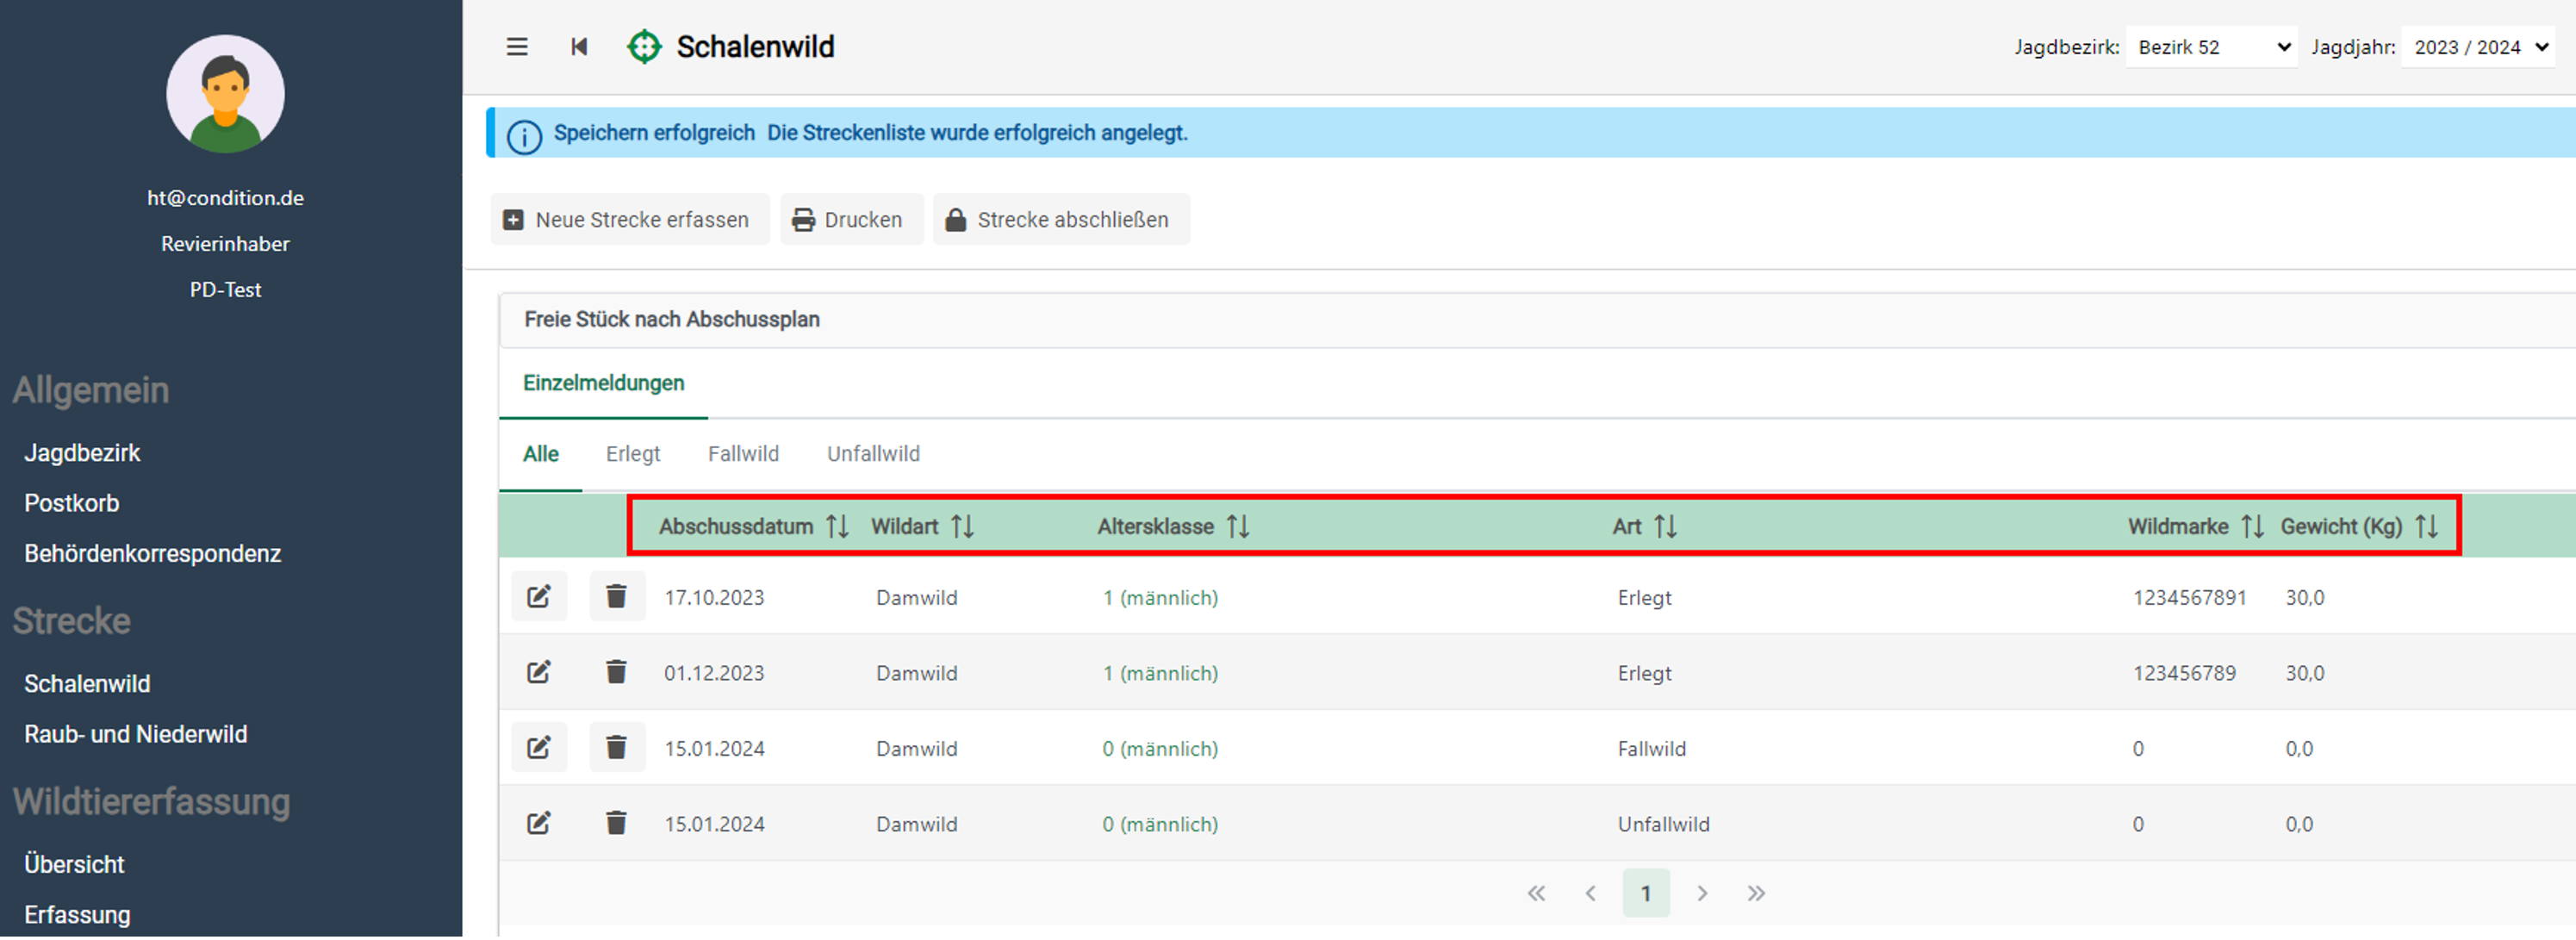The image size is (2576, 940).
Task: Click the hamburger menu icon
Action: point(517,47)
